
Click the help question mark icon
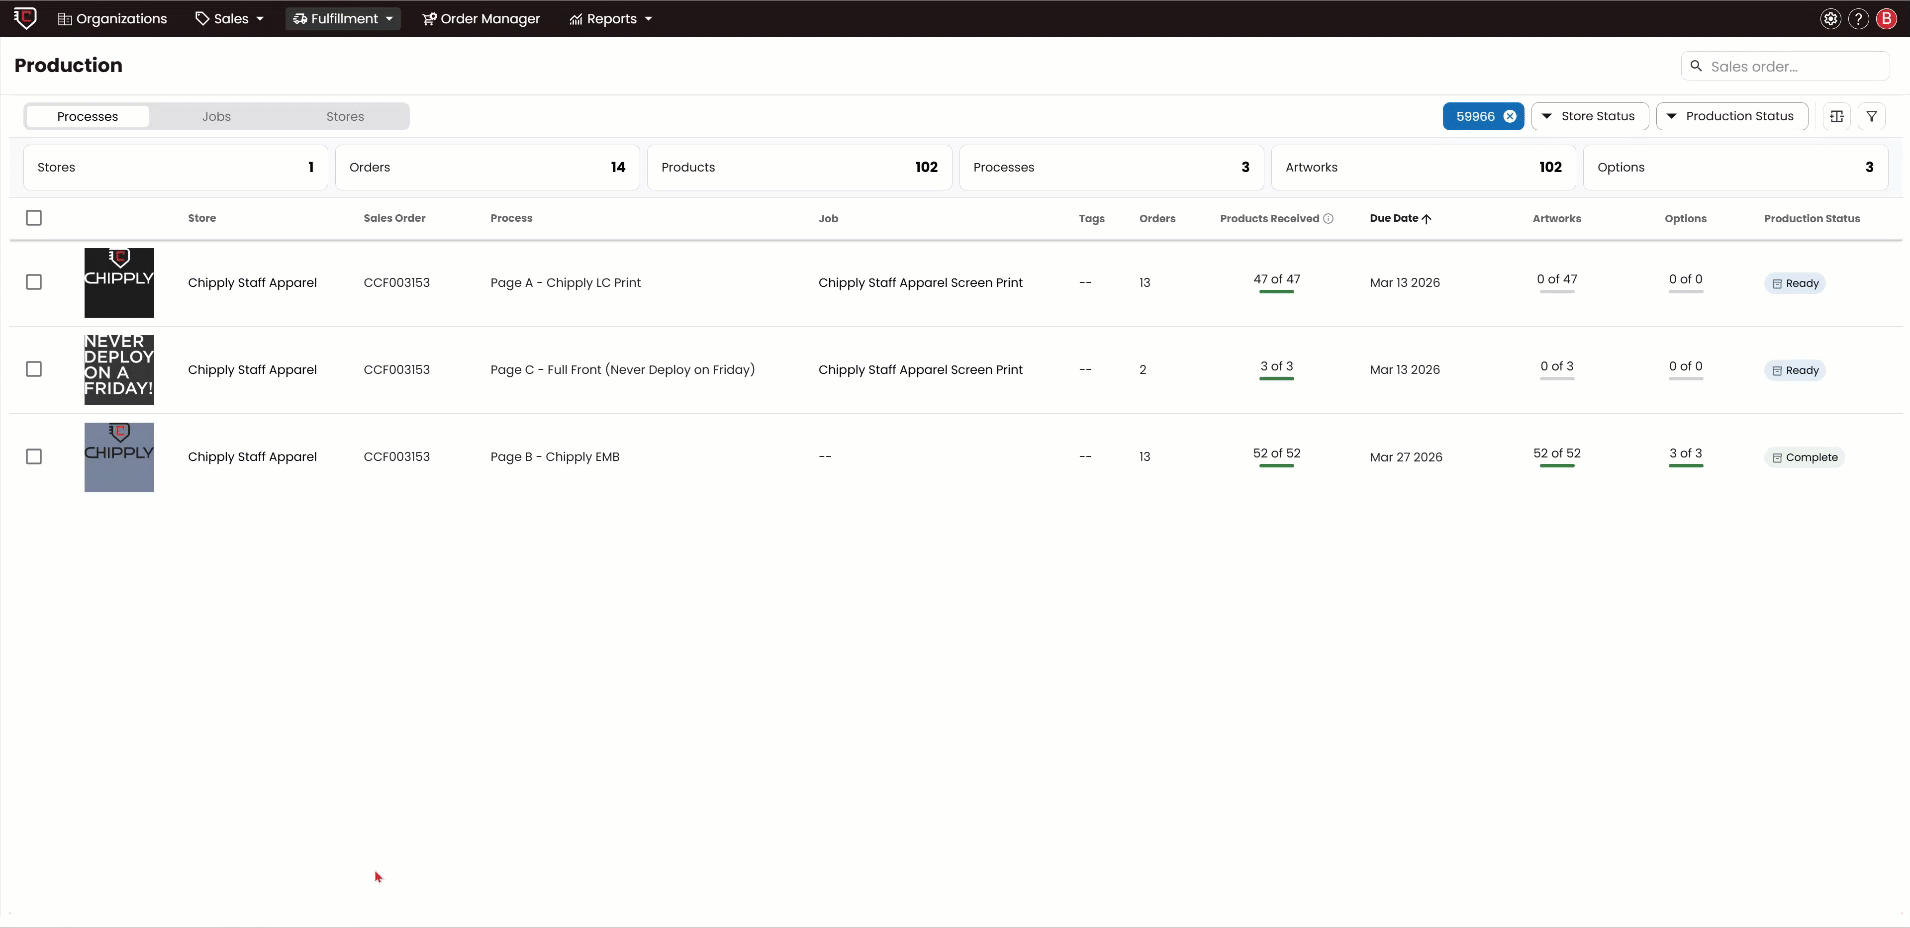coord(1858,18)
